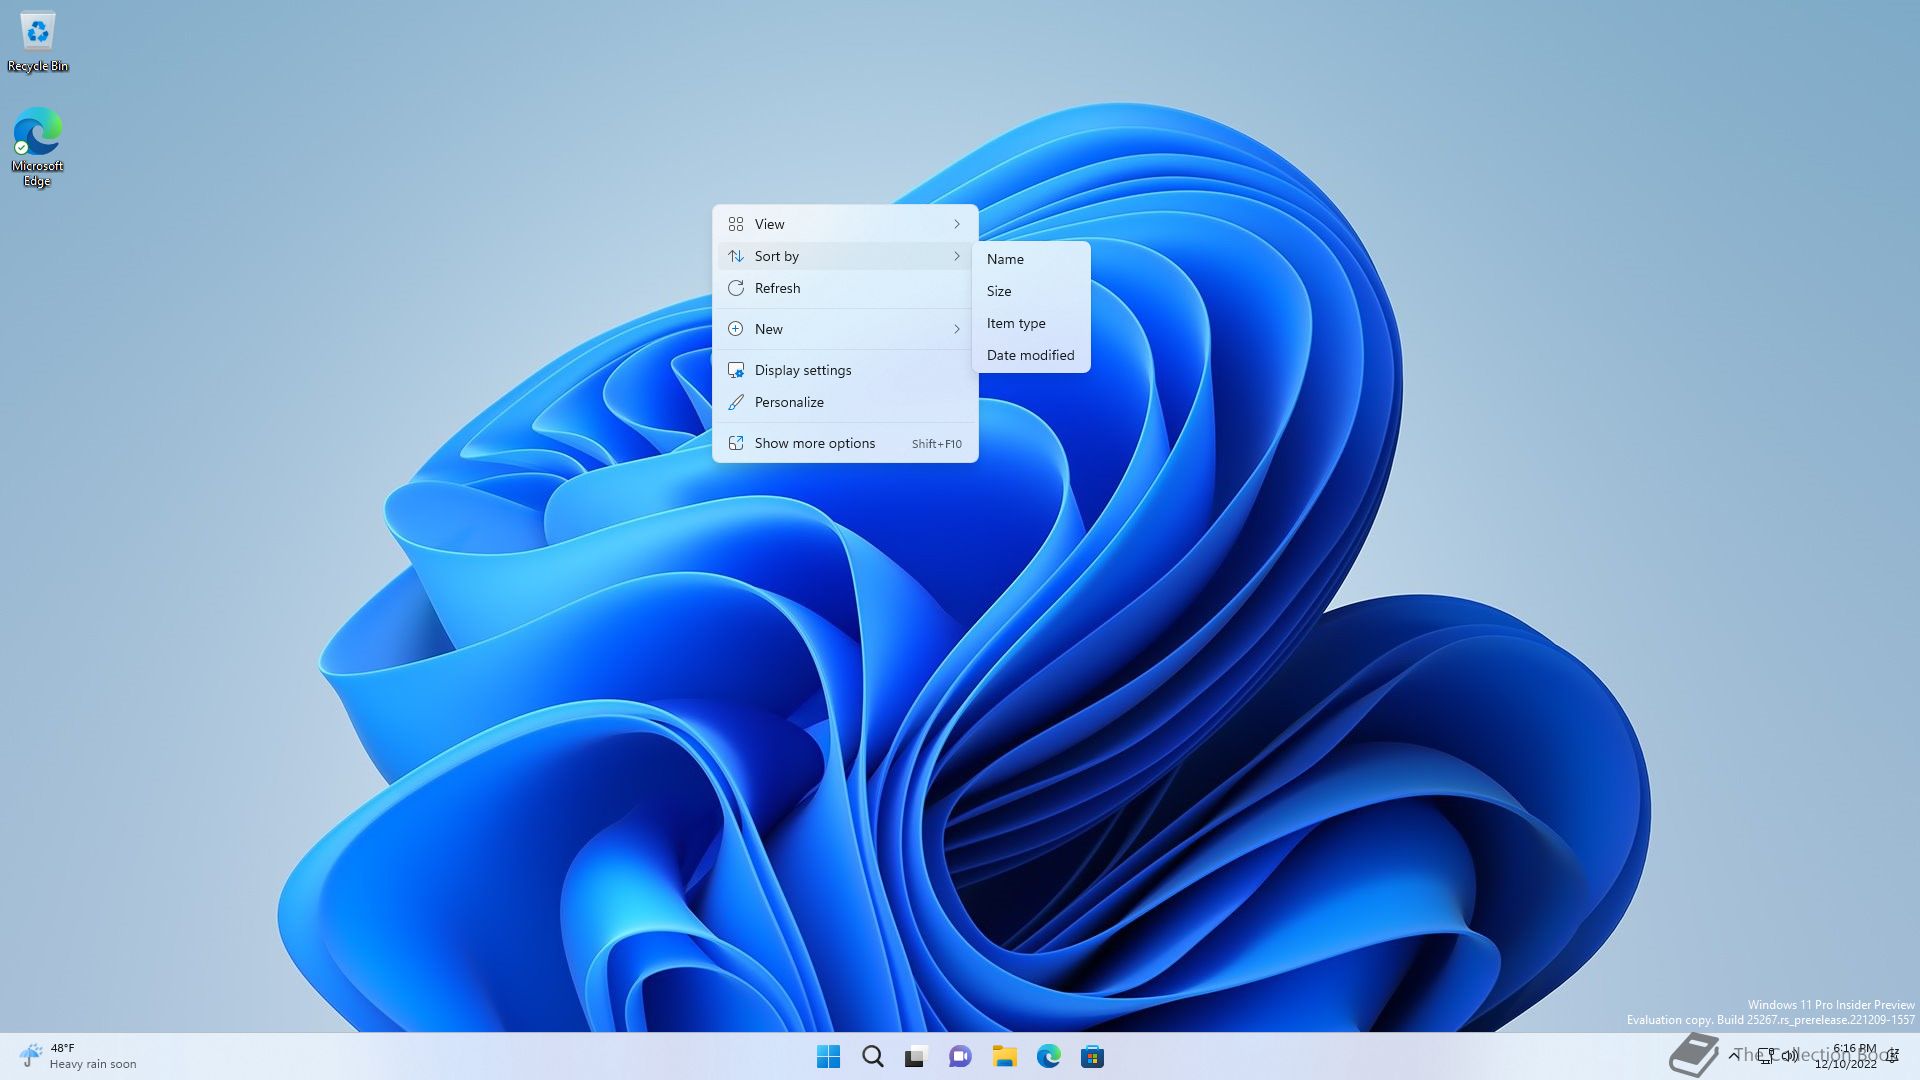Click the Refresh circular arrow icon
The width and height of the screenshot is (1920, 1080).
pos(736,288)
